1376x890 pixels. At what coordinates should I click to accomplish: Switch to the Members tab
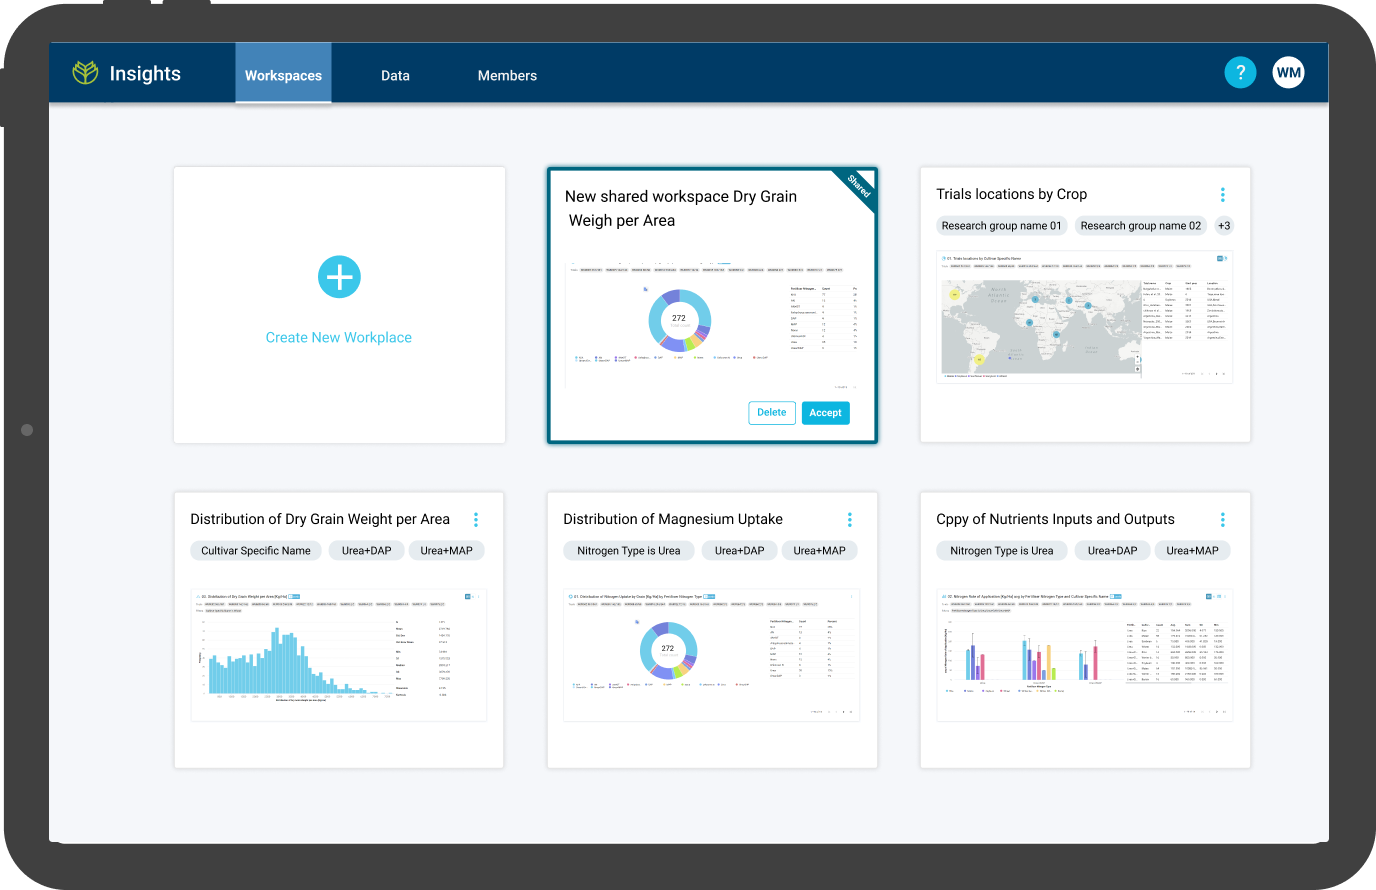(x=507, y=75)
